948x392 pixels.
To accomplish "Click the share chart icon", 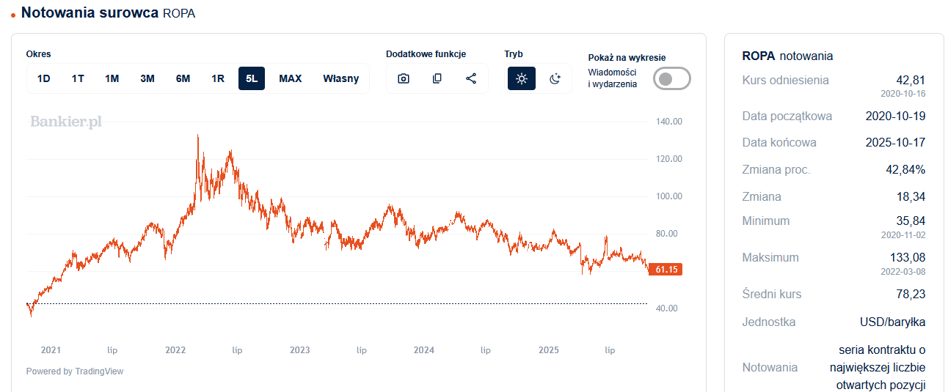I will point(471,79).
